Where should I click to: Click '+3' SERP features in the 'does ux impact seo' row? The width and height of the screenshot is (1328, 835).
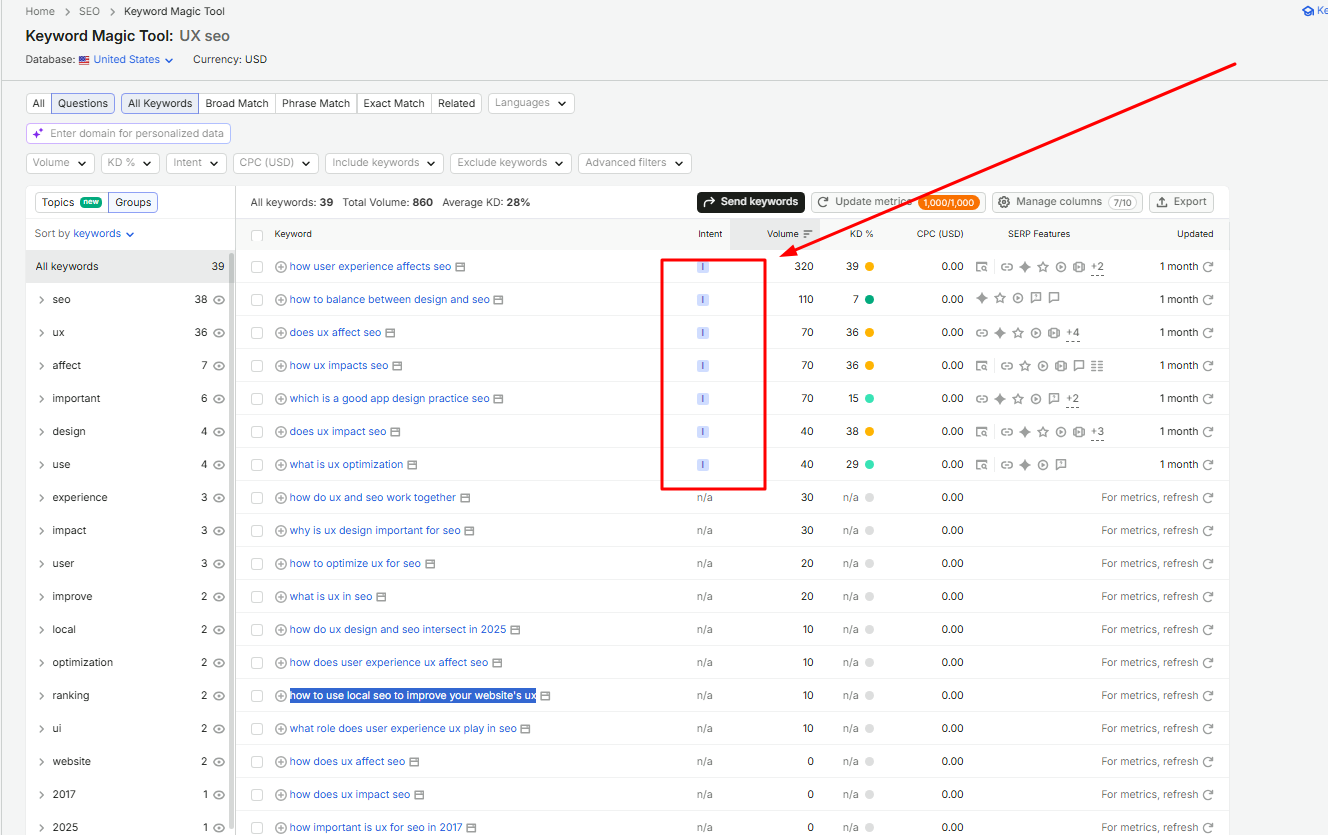point(1097,432)
